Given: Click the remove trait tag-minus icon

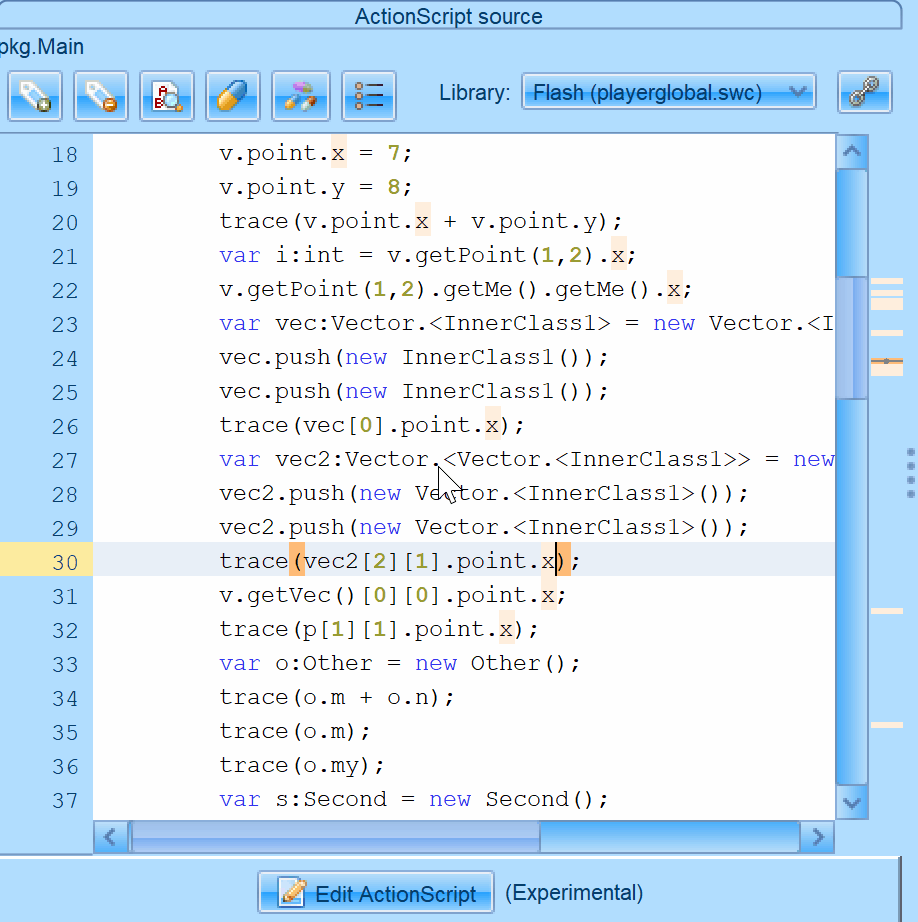Looking at the screenshot, I should click(101, 96).
